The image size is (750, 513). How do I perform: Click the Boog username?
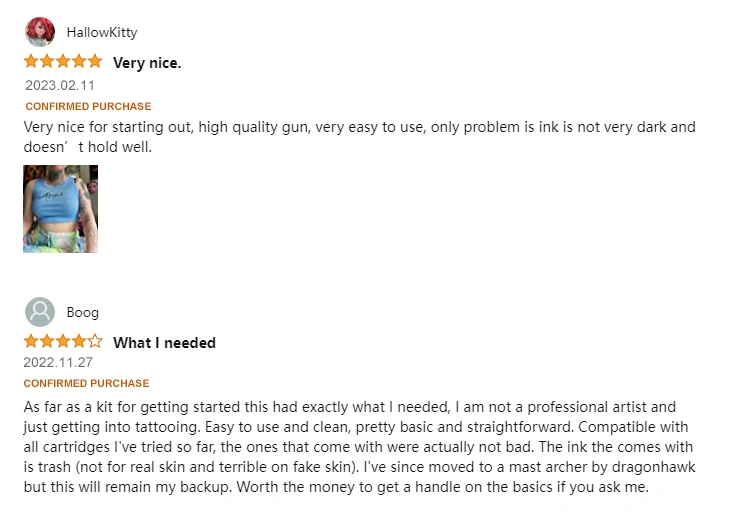coord(82,312)
